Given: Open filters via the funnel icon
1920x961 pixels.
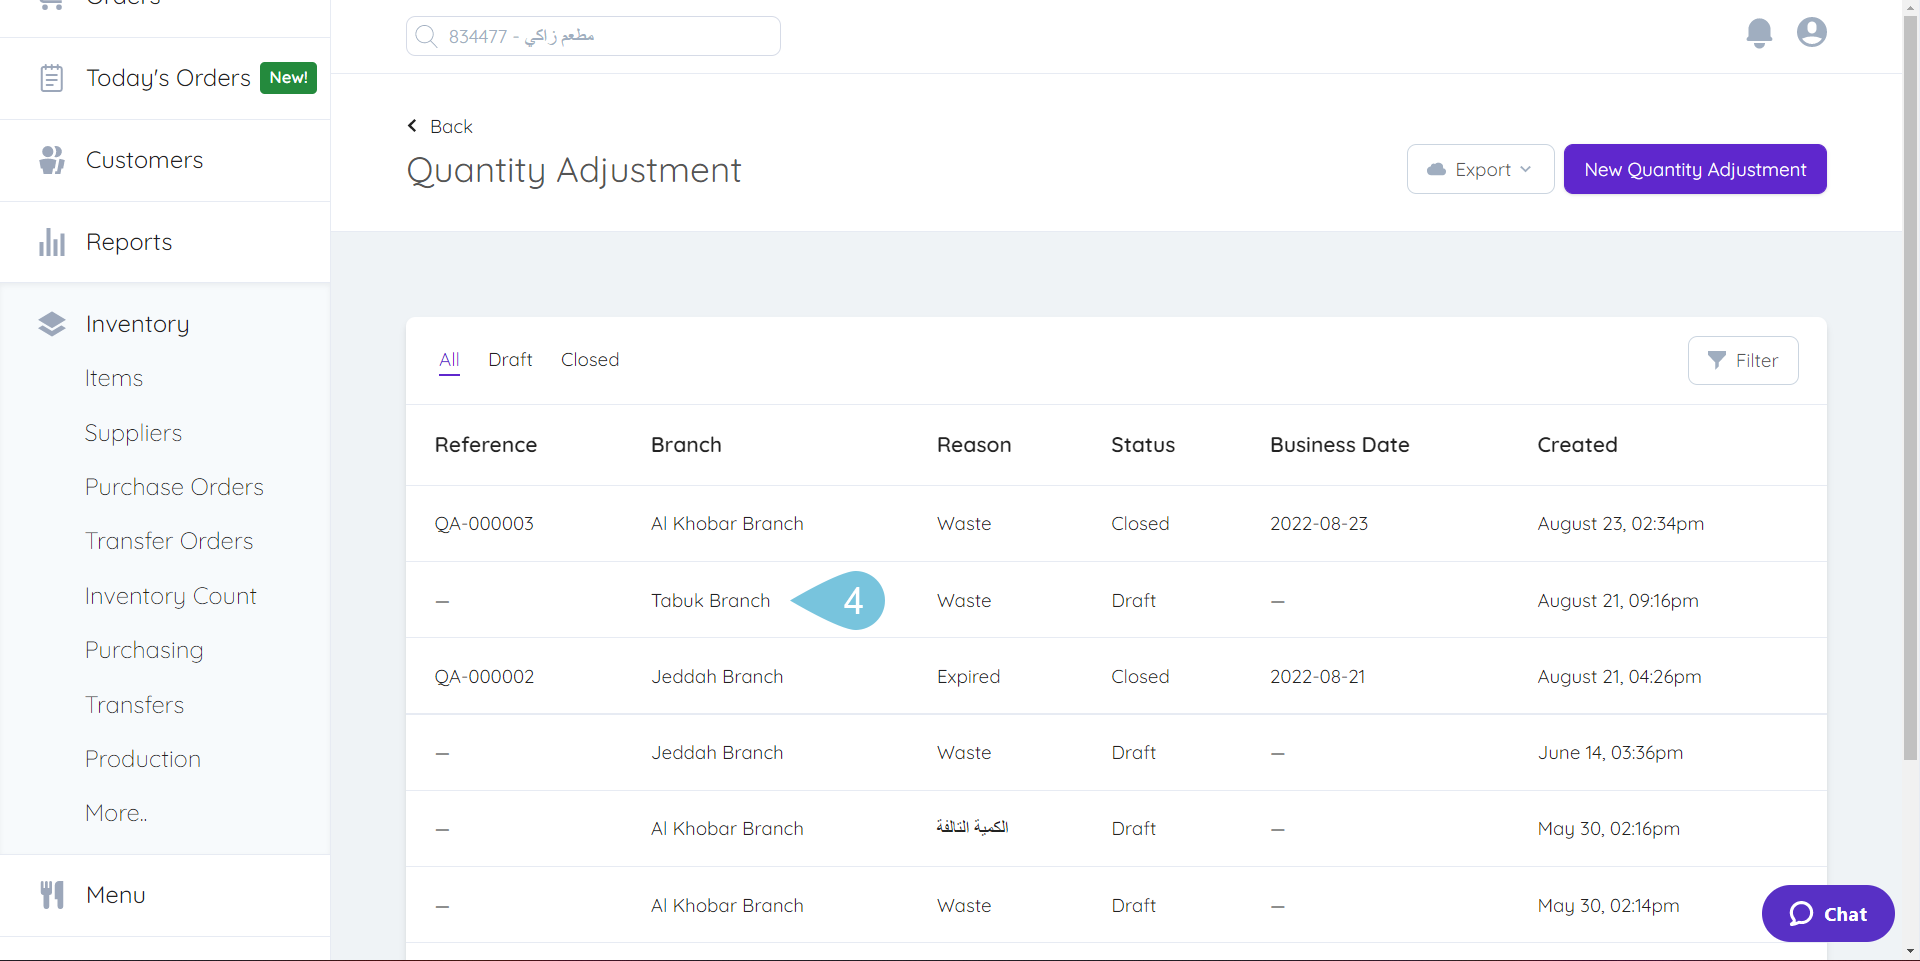Looking at the screenshot, I should (1717, 360).
